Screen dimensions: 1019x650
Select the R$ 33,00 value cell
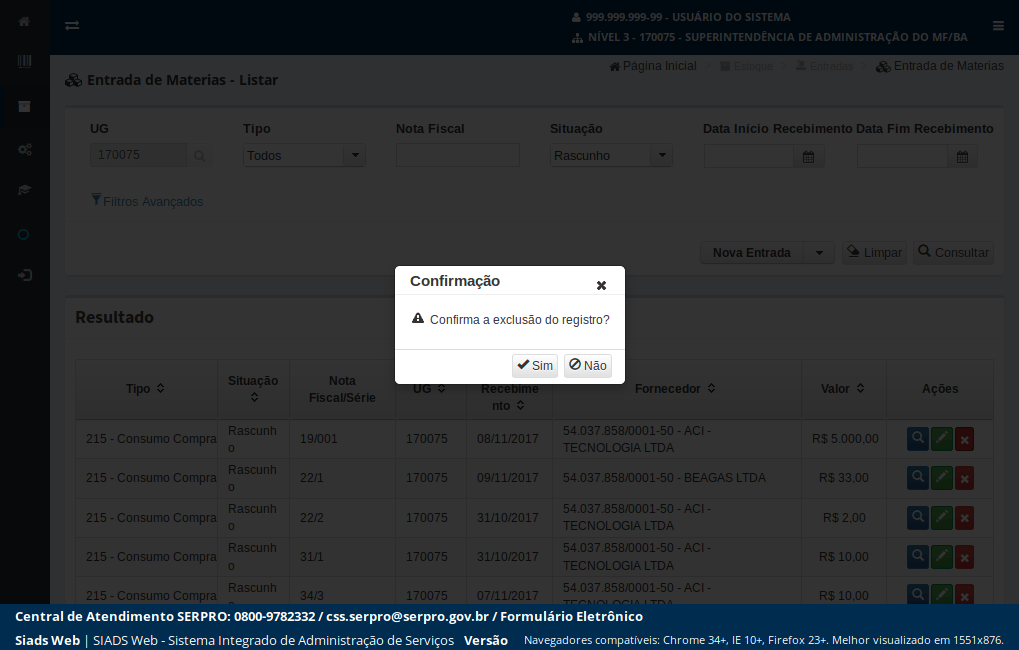point(844,478)
